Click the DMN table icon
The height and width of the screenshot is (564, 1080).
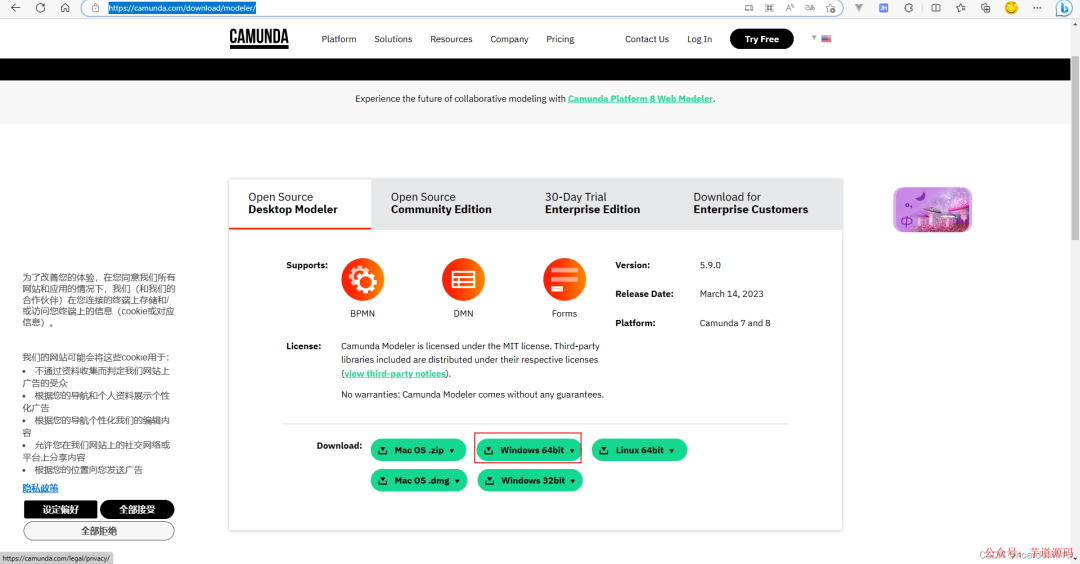tap(464, 280)
